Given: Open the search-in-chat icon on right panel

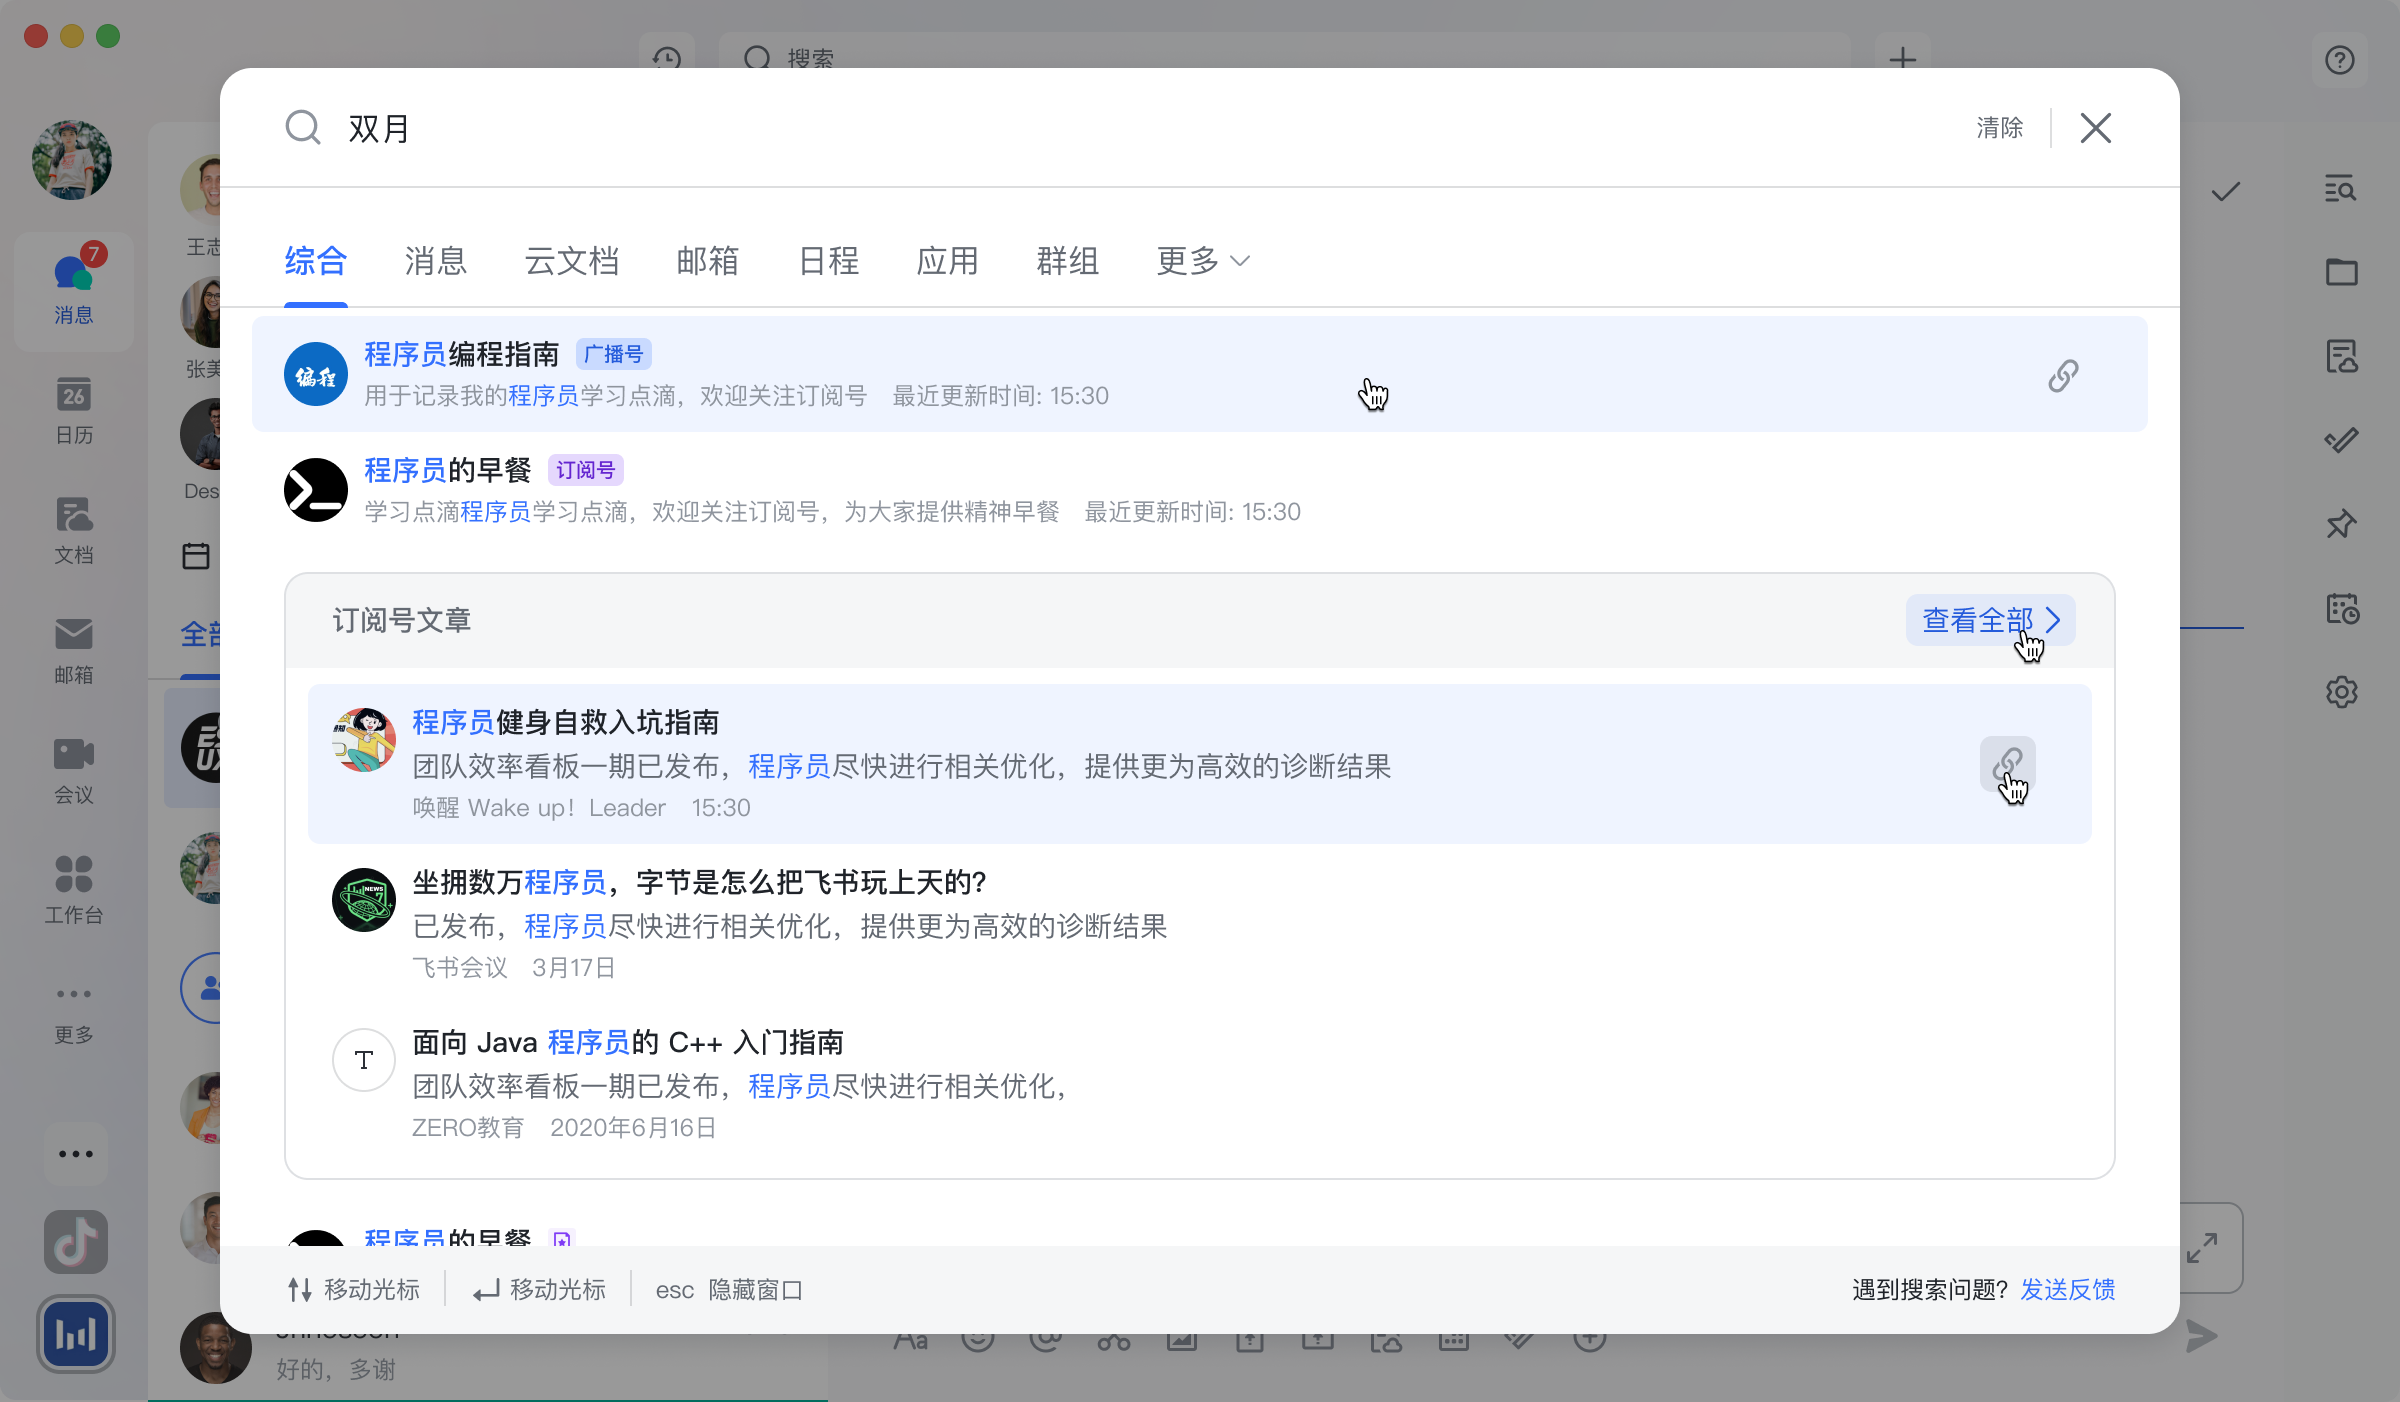Looking at the screenshot, I should (2341, 189).
